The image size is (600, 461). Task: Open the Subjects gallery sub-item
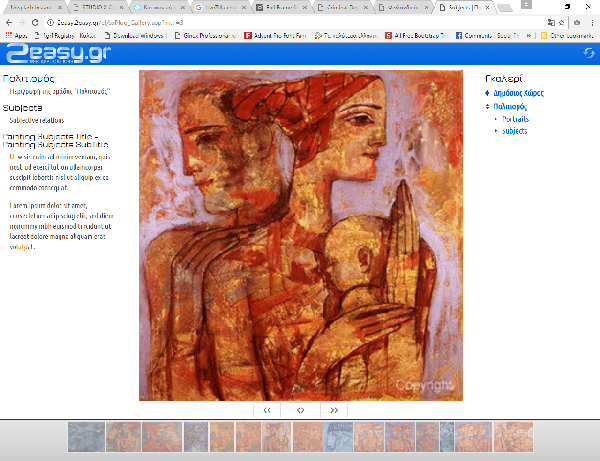point(515,131)
